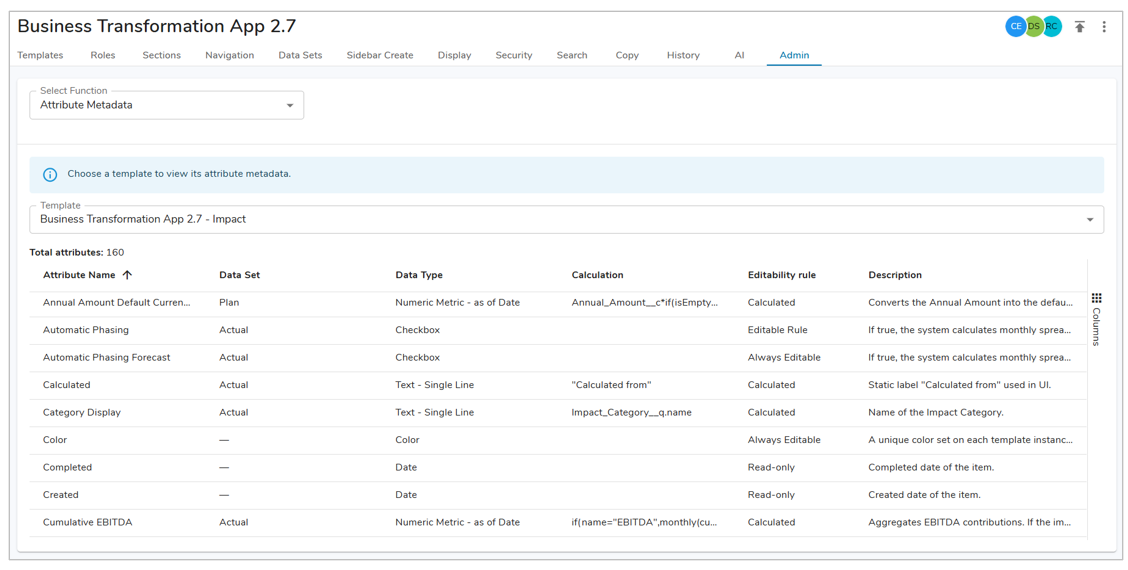Click the Automatic Phasing Forecast row
Screen dimensions: 1128x570
[106, 357]
